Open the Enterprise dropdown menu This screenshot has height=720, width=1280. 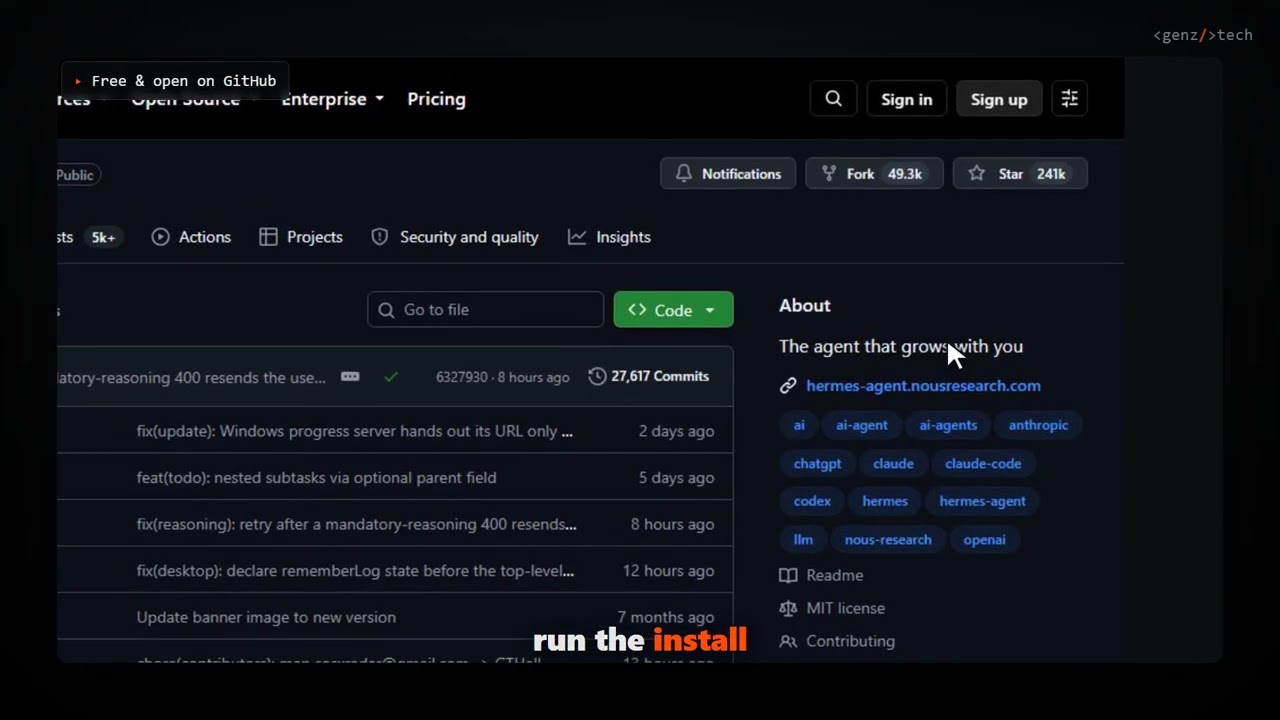coord(332,99)
